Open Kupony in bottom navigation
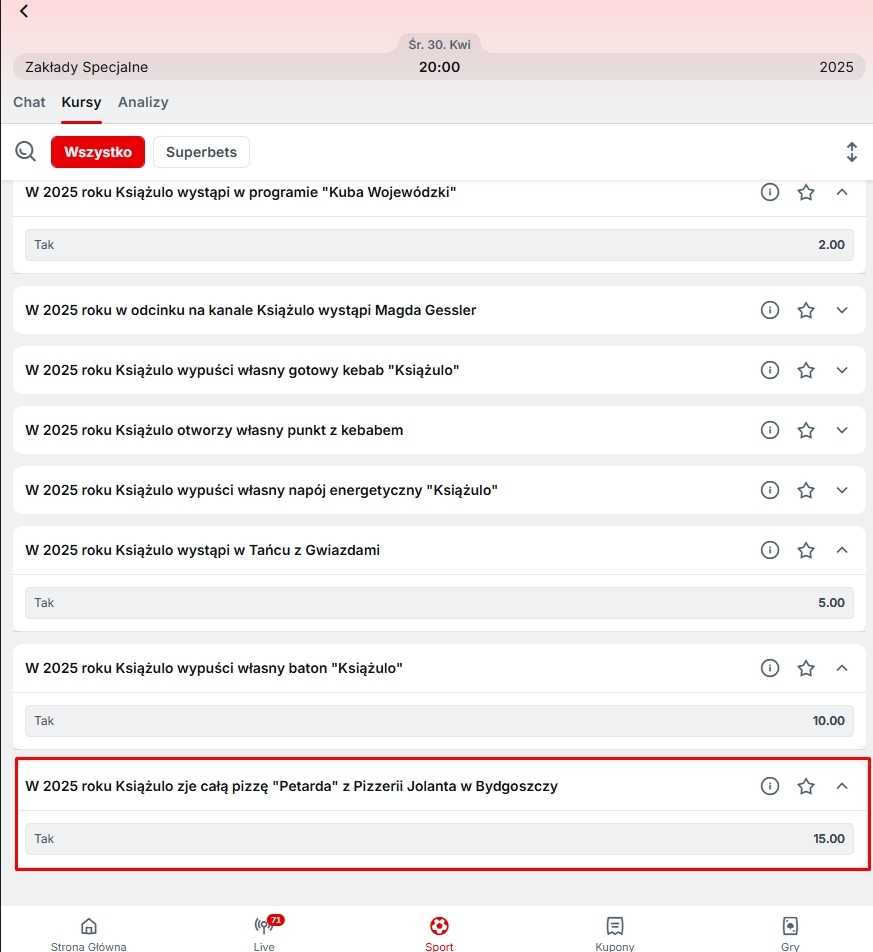 tap(614, 930)
